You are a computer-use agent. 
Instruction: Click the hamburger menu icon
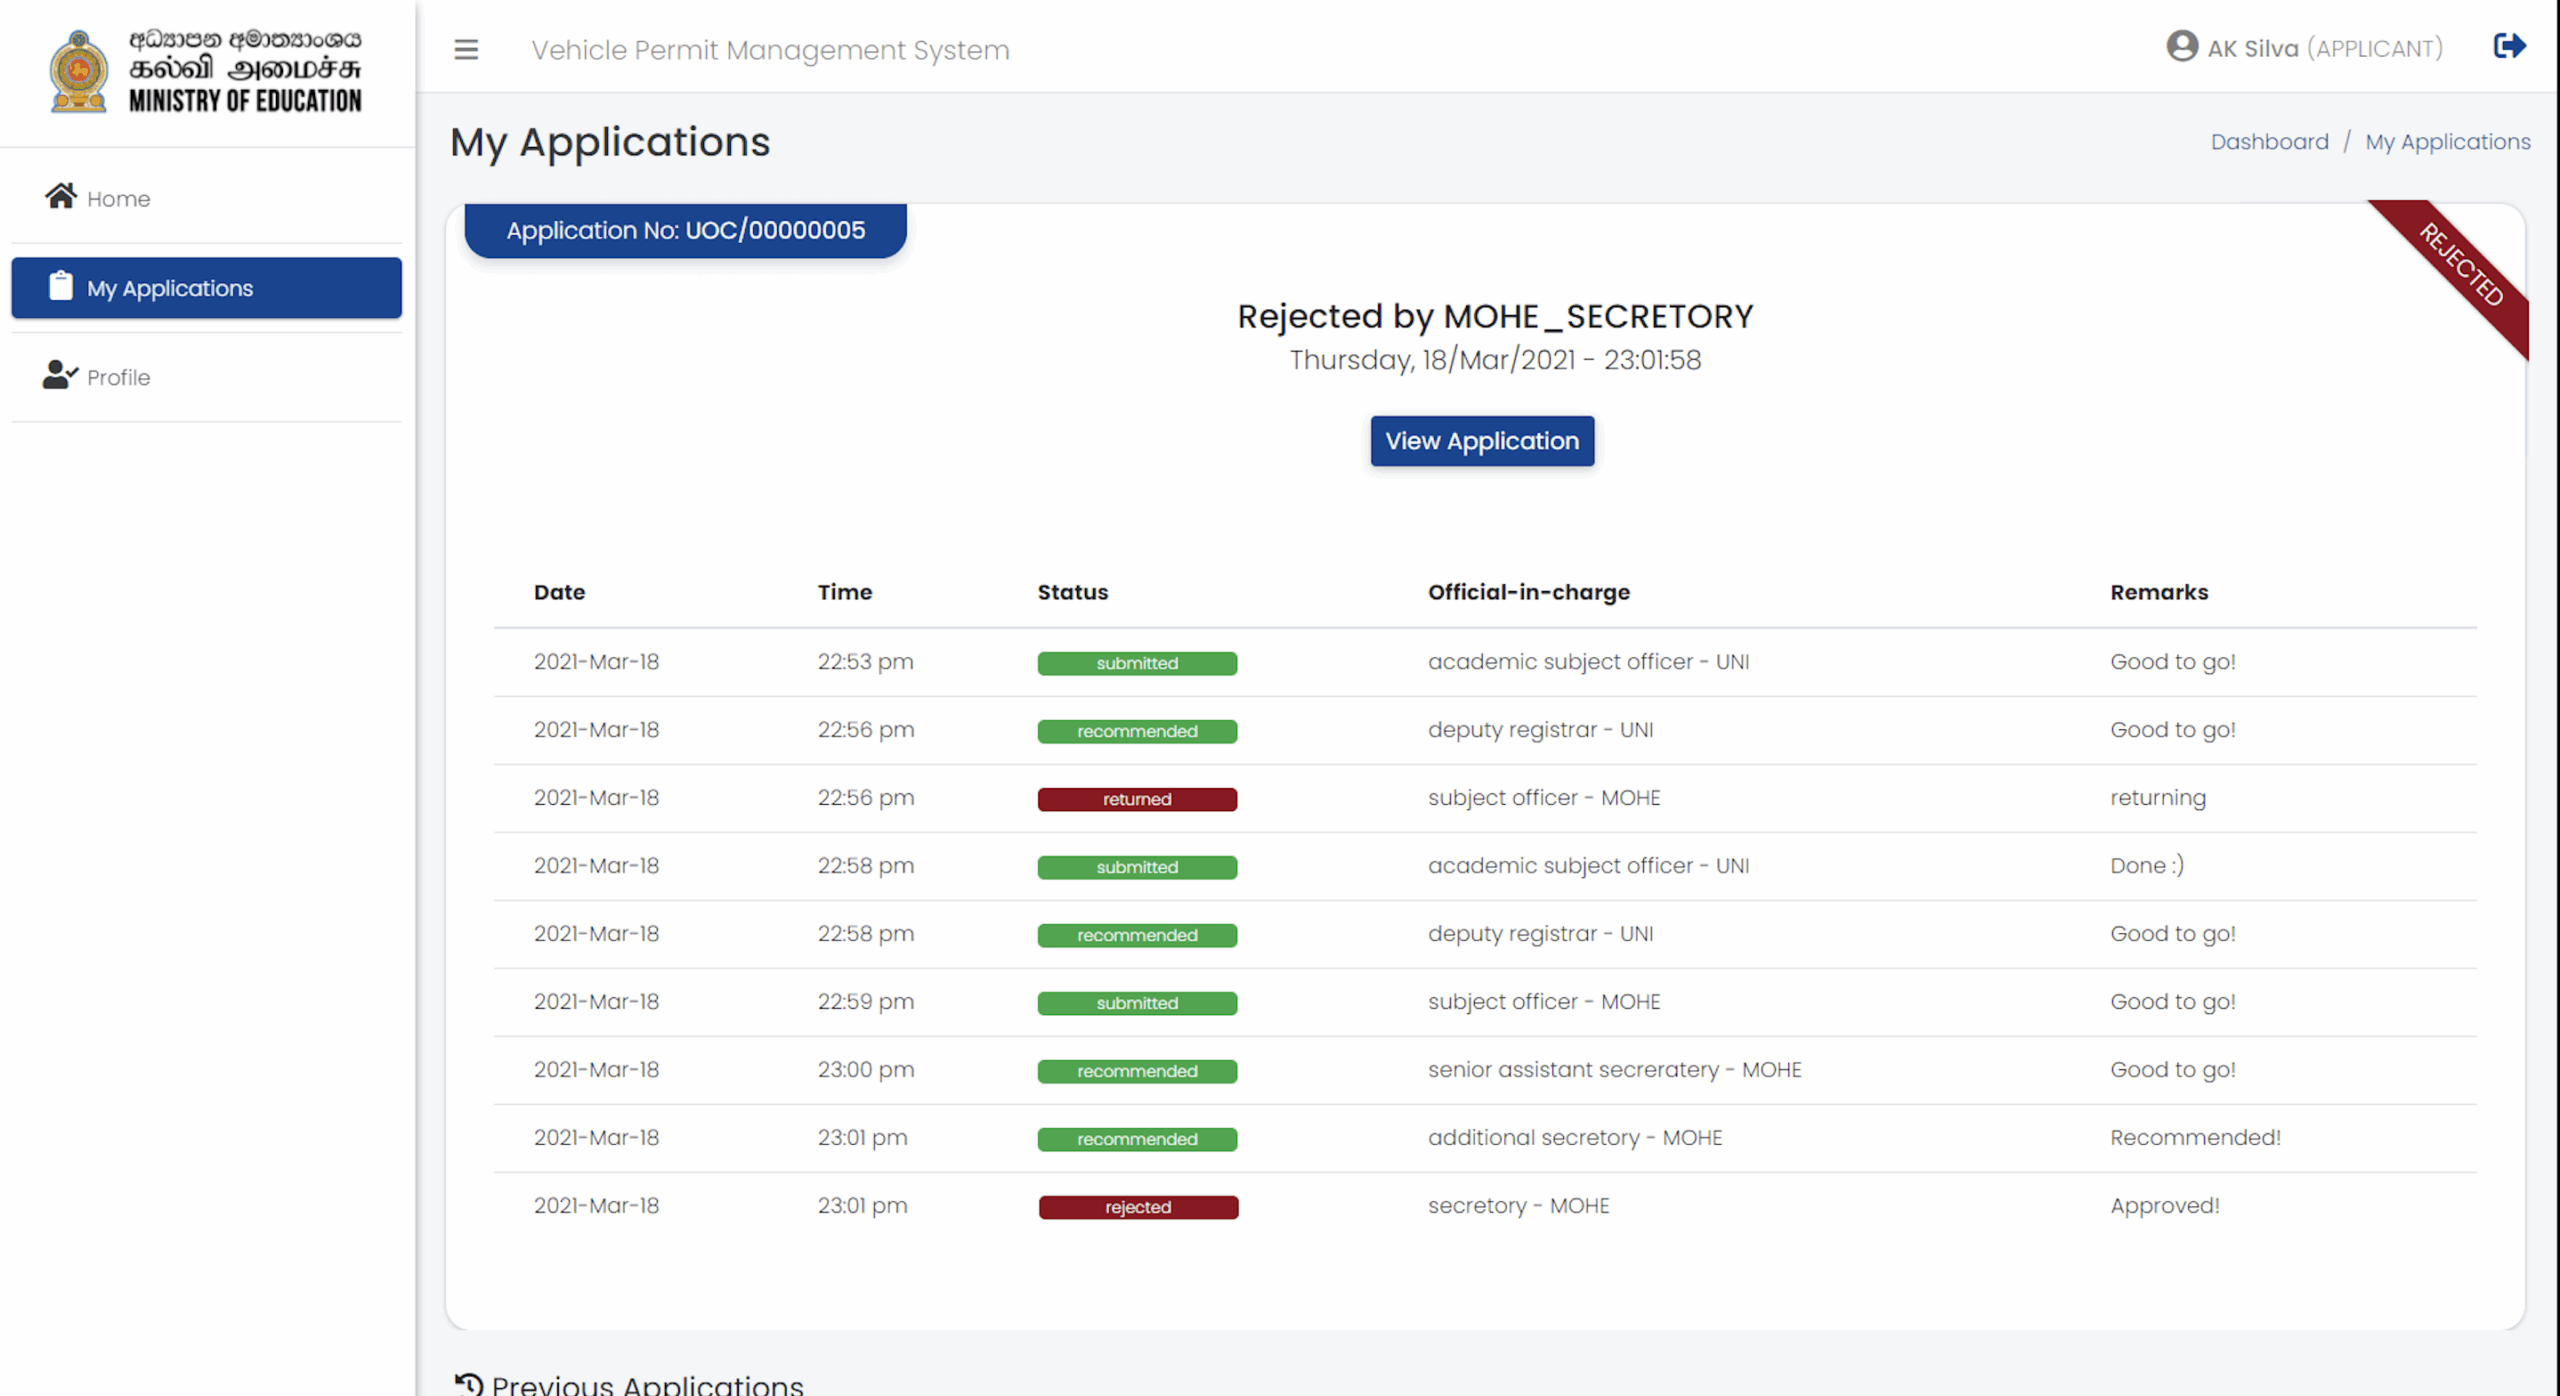tap(466, 49)
